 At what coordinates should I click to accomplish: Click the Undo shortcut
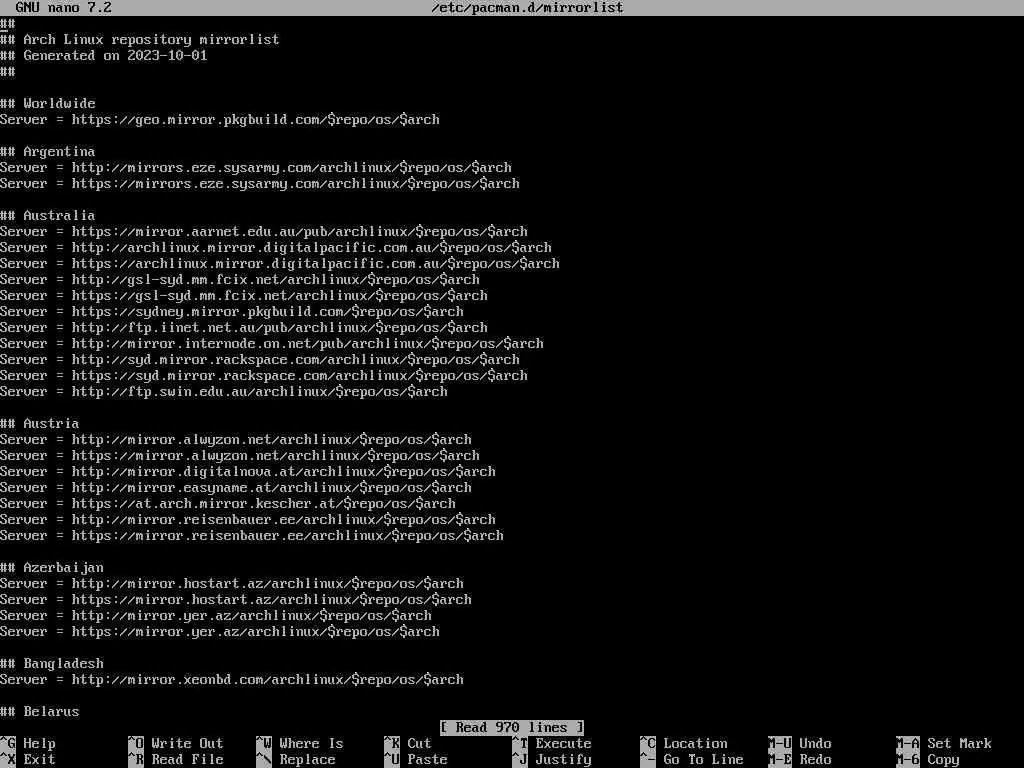[x=800, y=743]
